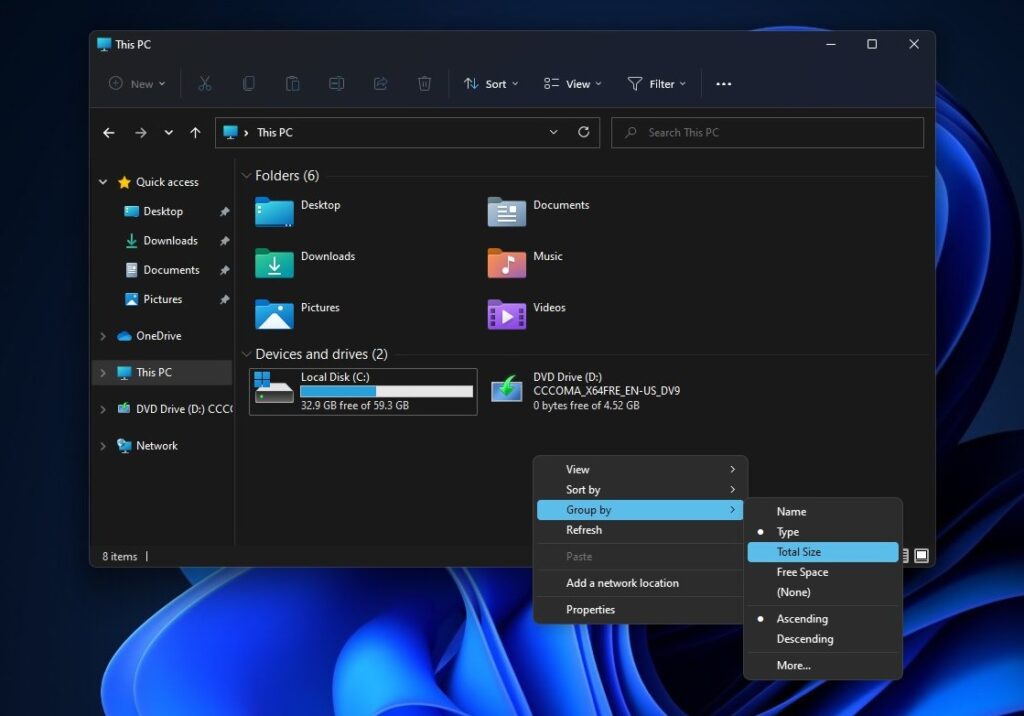Click the Delete icon in the command bar
This screenshot has width=1024, height=716.
coord(424,84)
